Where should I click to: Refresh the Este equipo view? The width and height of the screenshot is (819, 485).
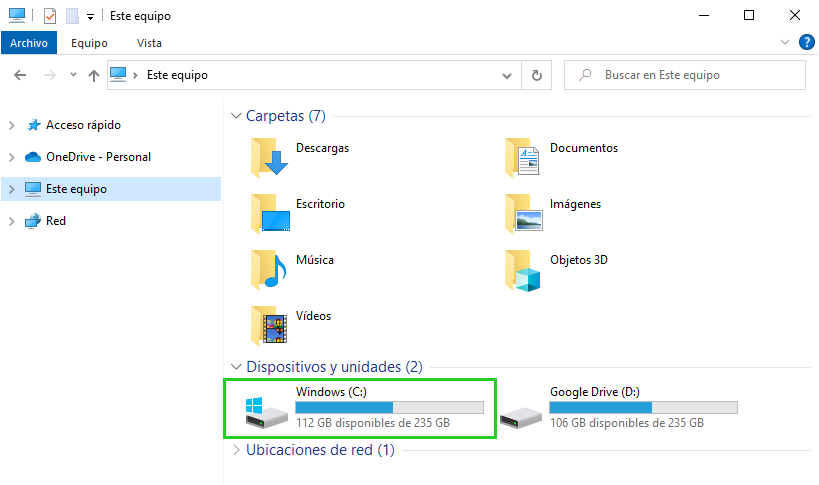(536, 75)
